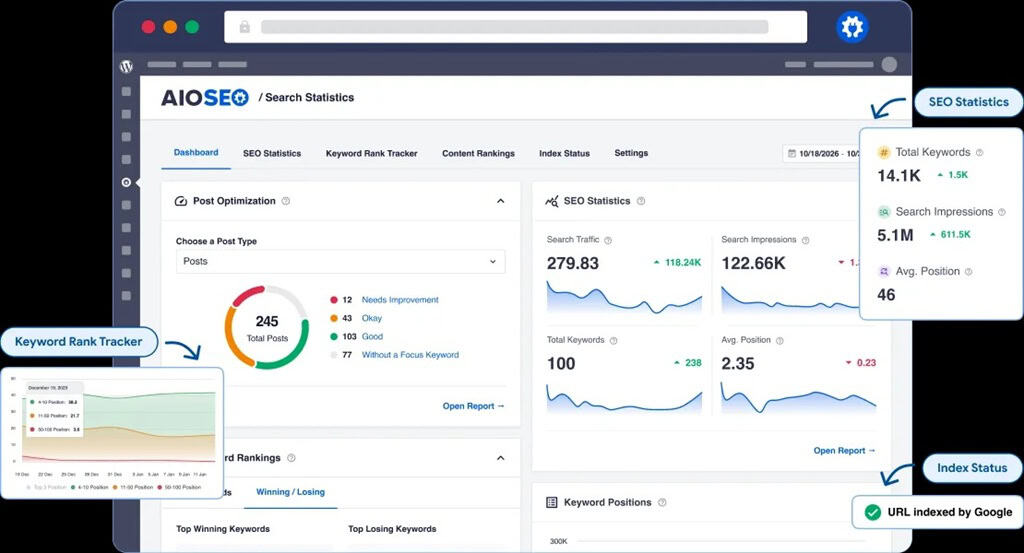Select the active AIOSEO sidebar circle icon

(126, 182)
